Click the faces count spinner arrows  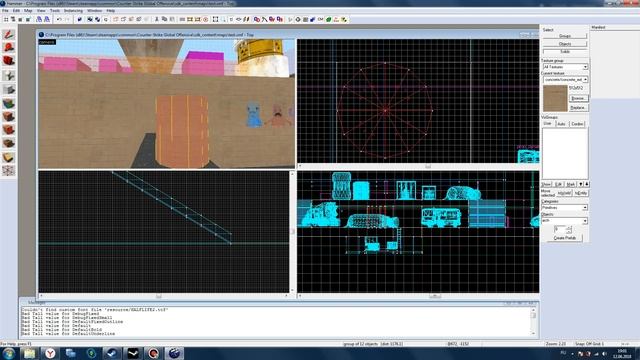coord(569,230)
